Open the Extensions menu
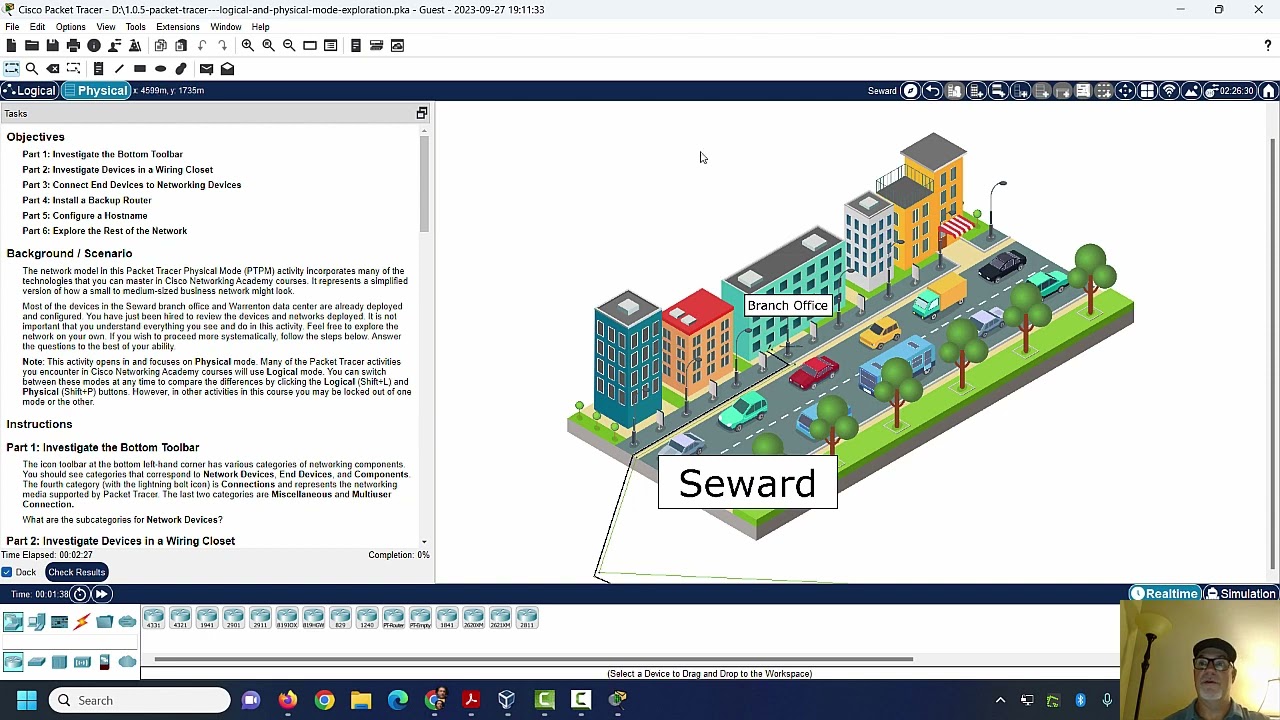Screen dimensions: 1280x720 click(178, 27)
